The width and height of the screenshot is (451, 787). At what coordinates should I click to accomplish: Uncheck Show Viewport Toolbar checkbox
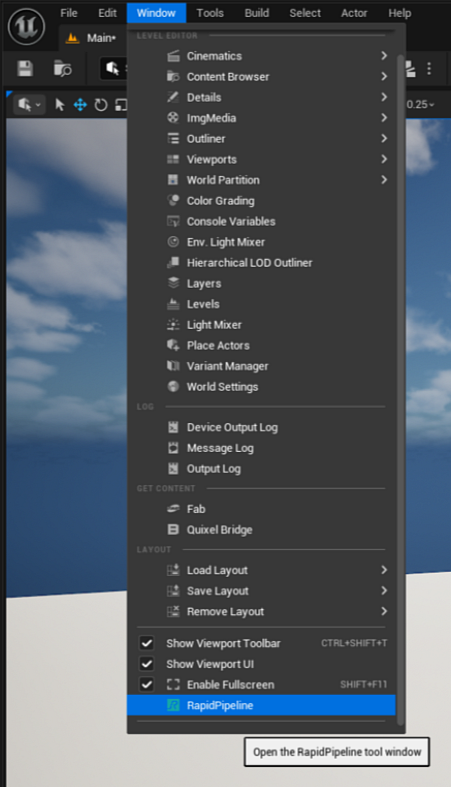pos(146,643)
